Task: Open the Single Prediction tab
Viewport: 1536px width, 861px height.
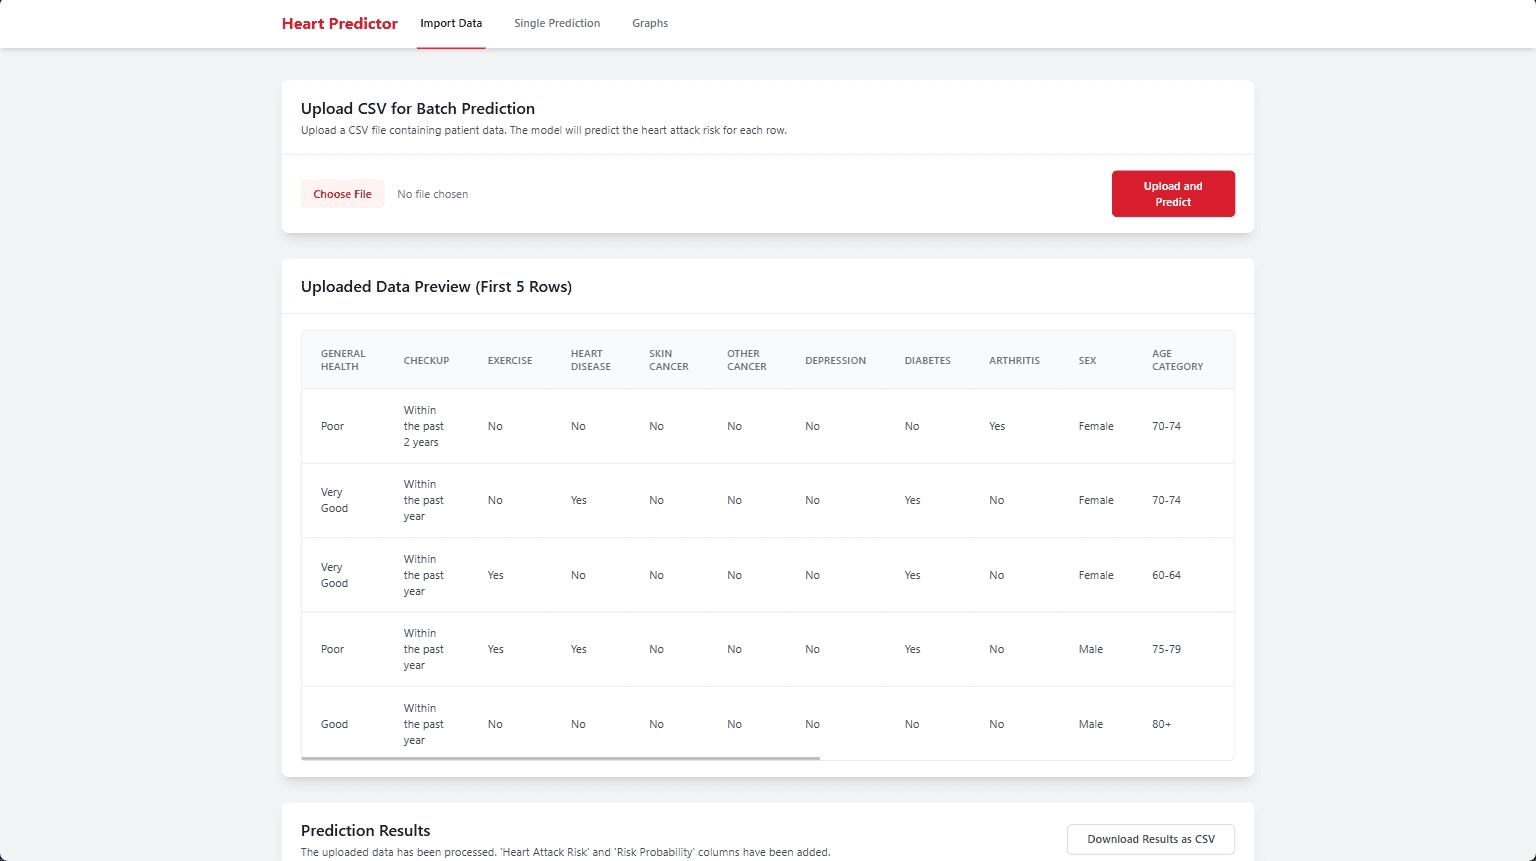Action: [x=557, y=23]
